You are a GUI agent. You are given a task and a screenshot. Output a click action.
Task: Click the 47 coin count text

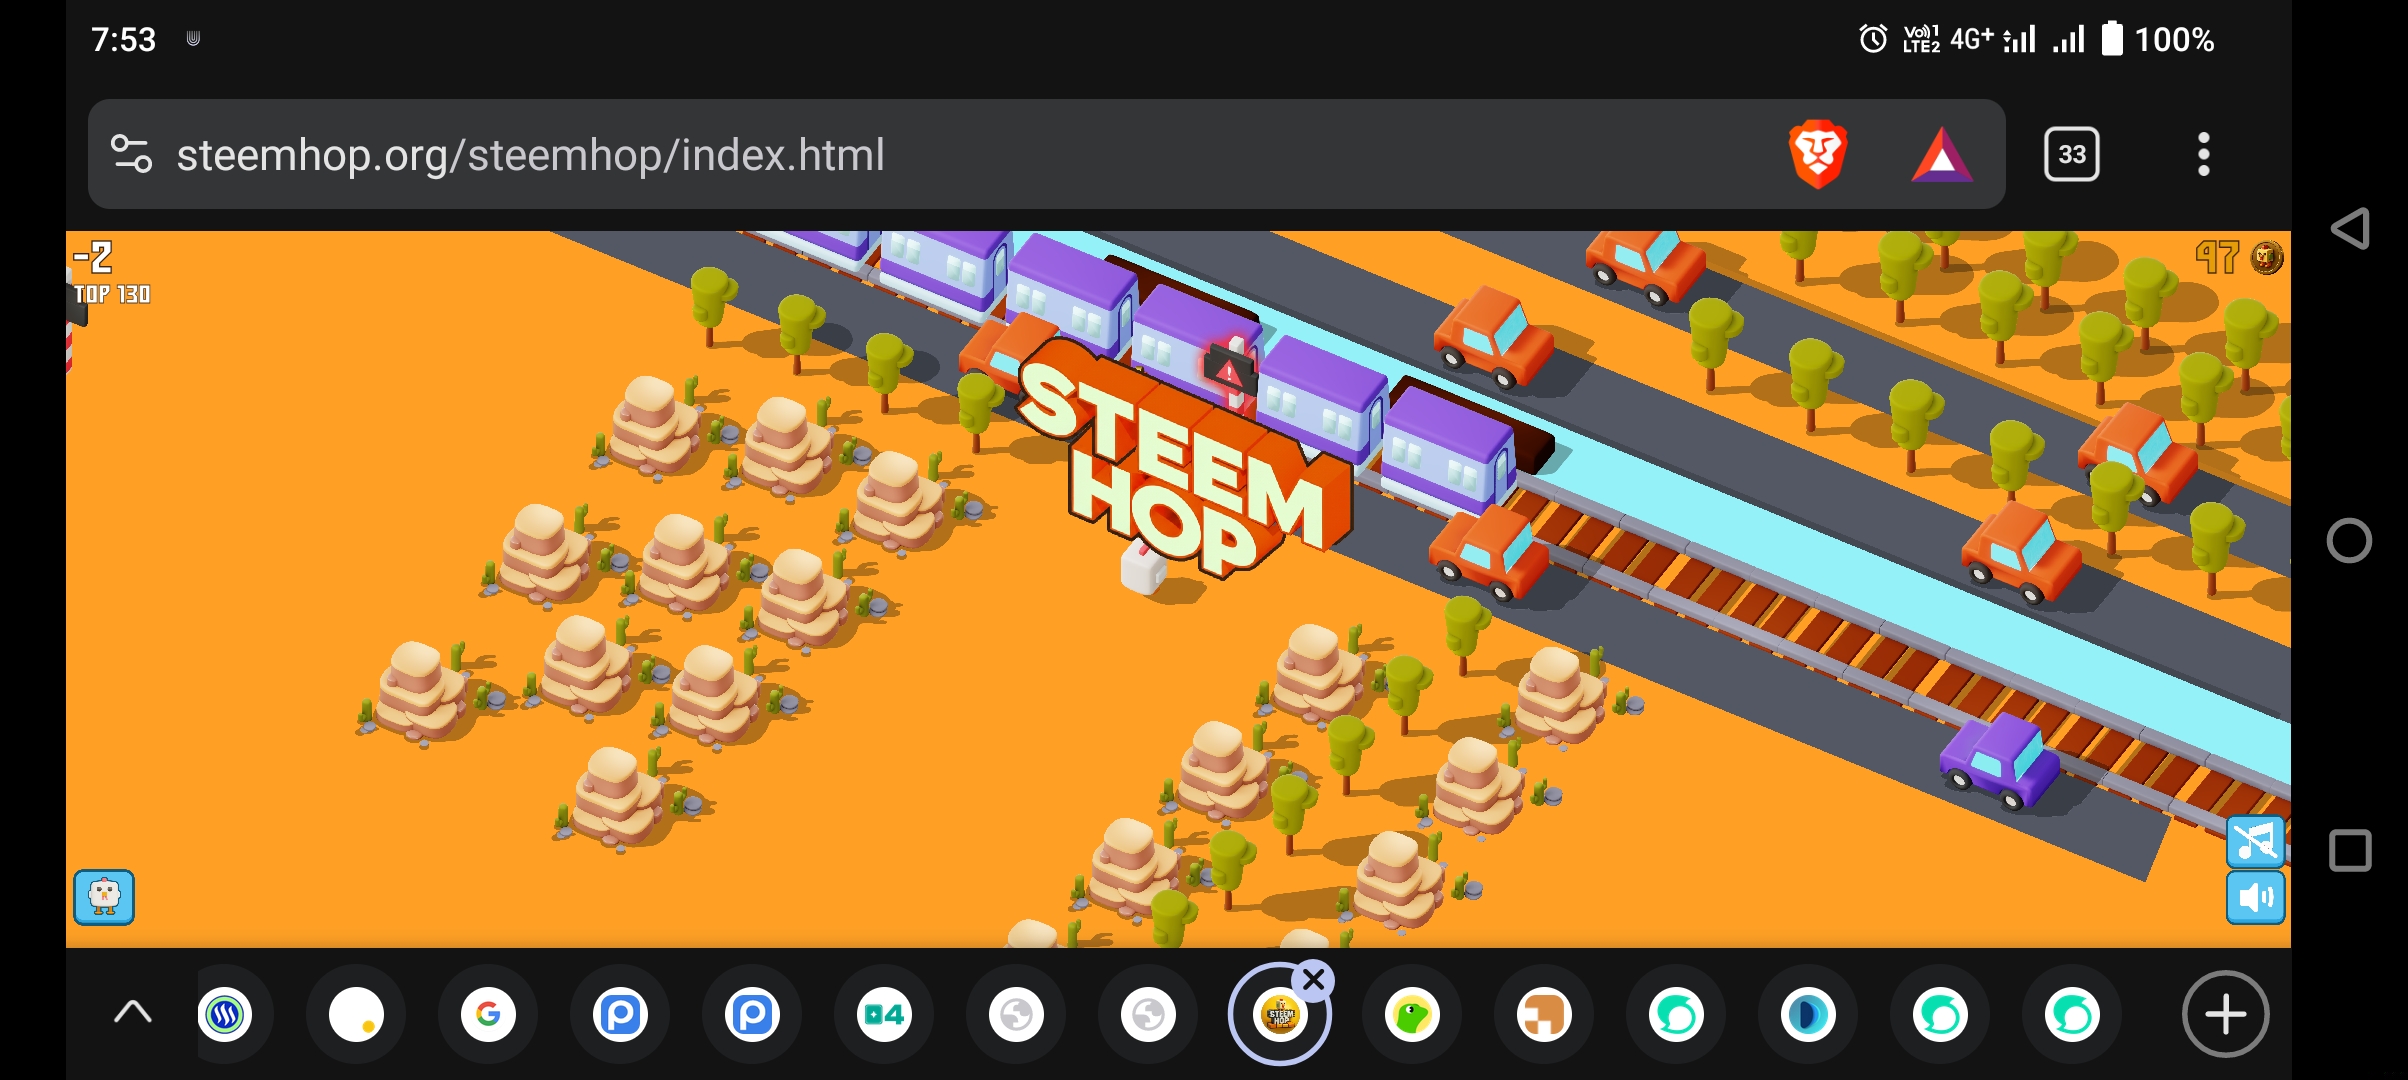point(2217,257)
